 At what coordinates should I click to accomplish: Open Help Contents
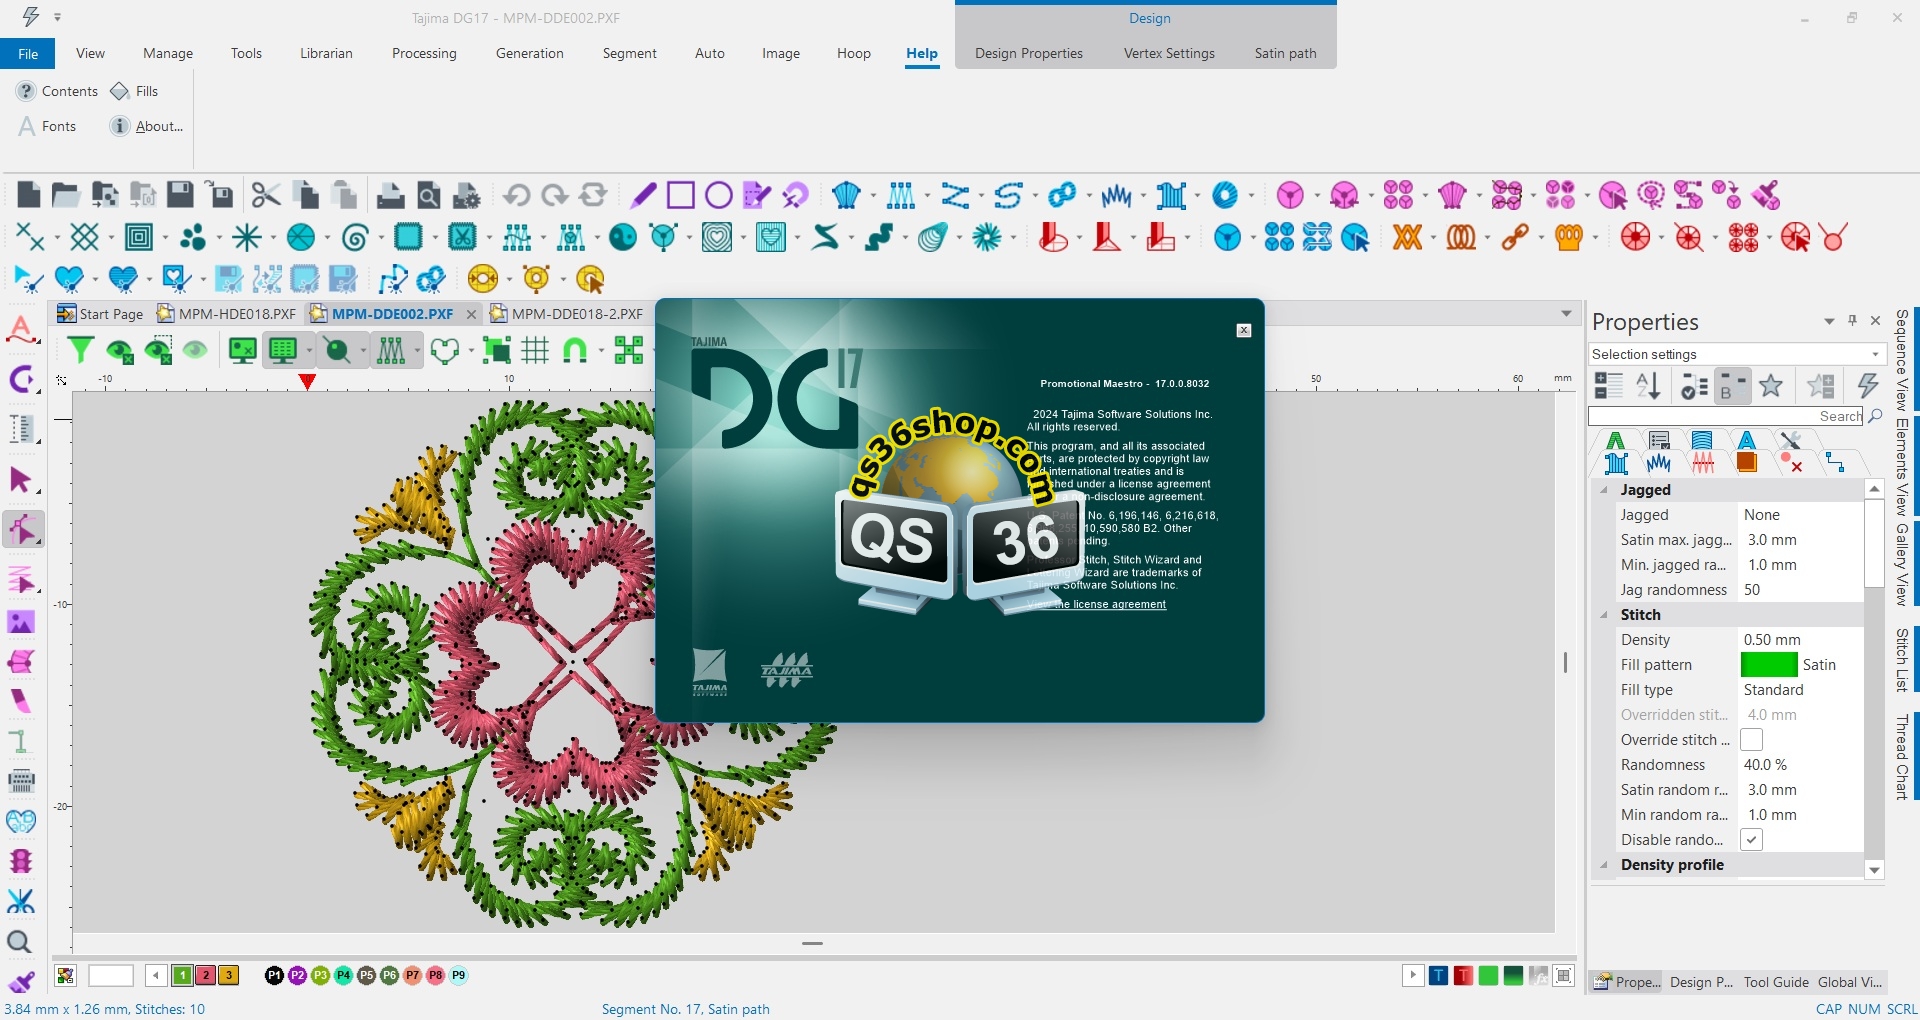click(58, 91)
